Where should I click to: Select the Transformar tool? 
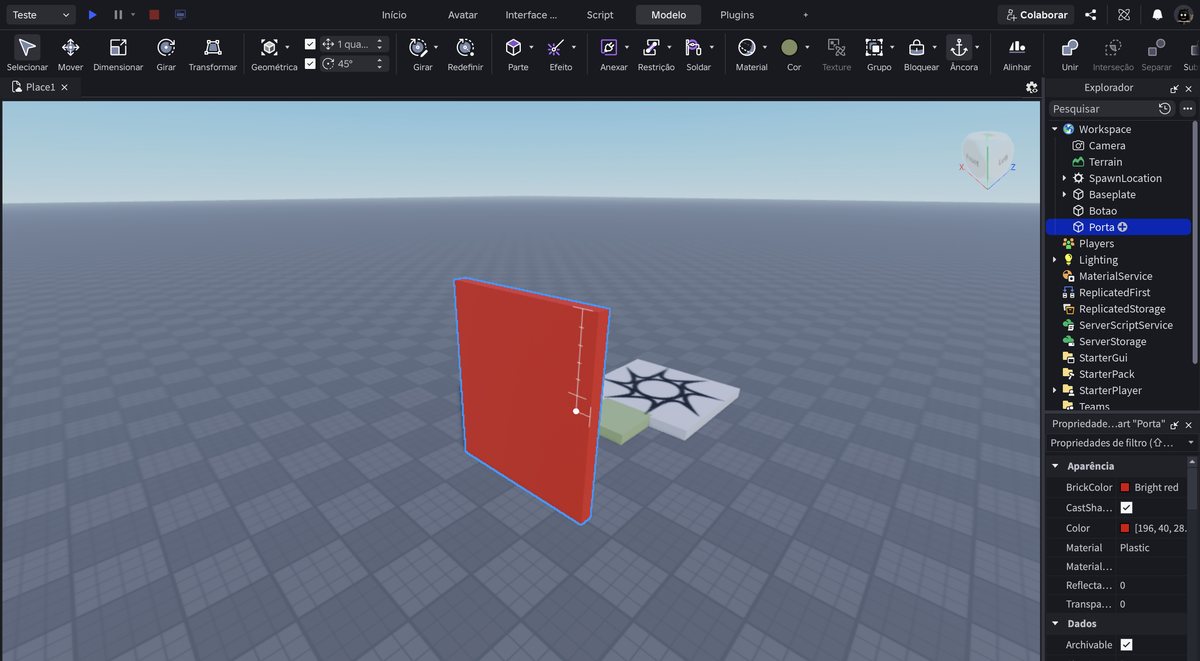pyautogui.click(x=213, y=47)
